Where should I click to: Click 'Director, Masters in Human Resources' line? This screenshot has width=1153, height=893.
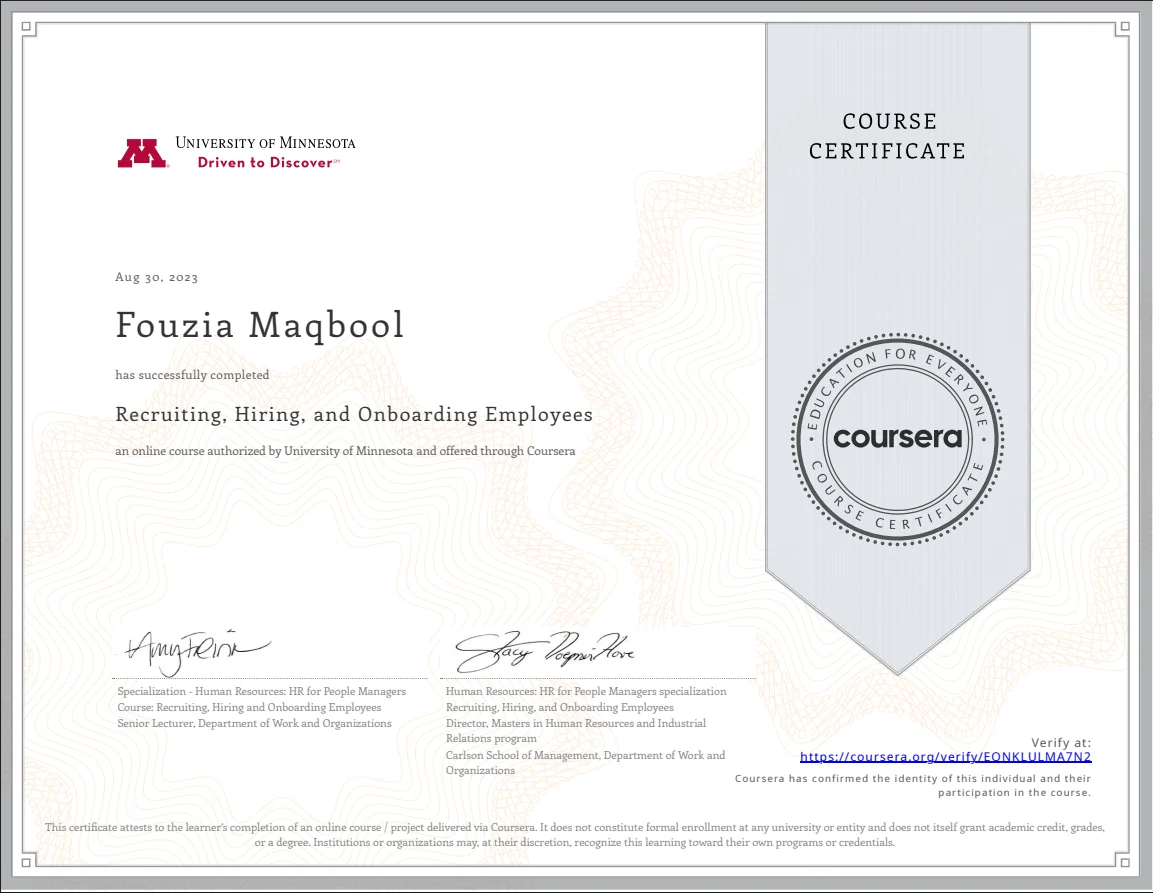[576, 731]
